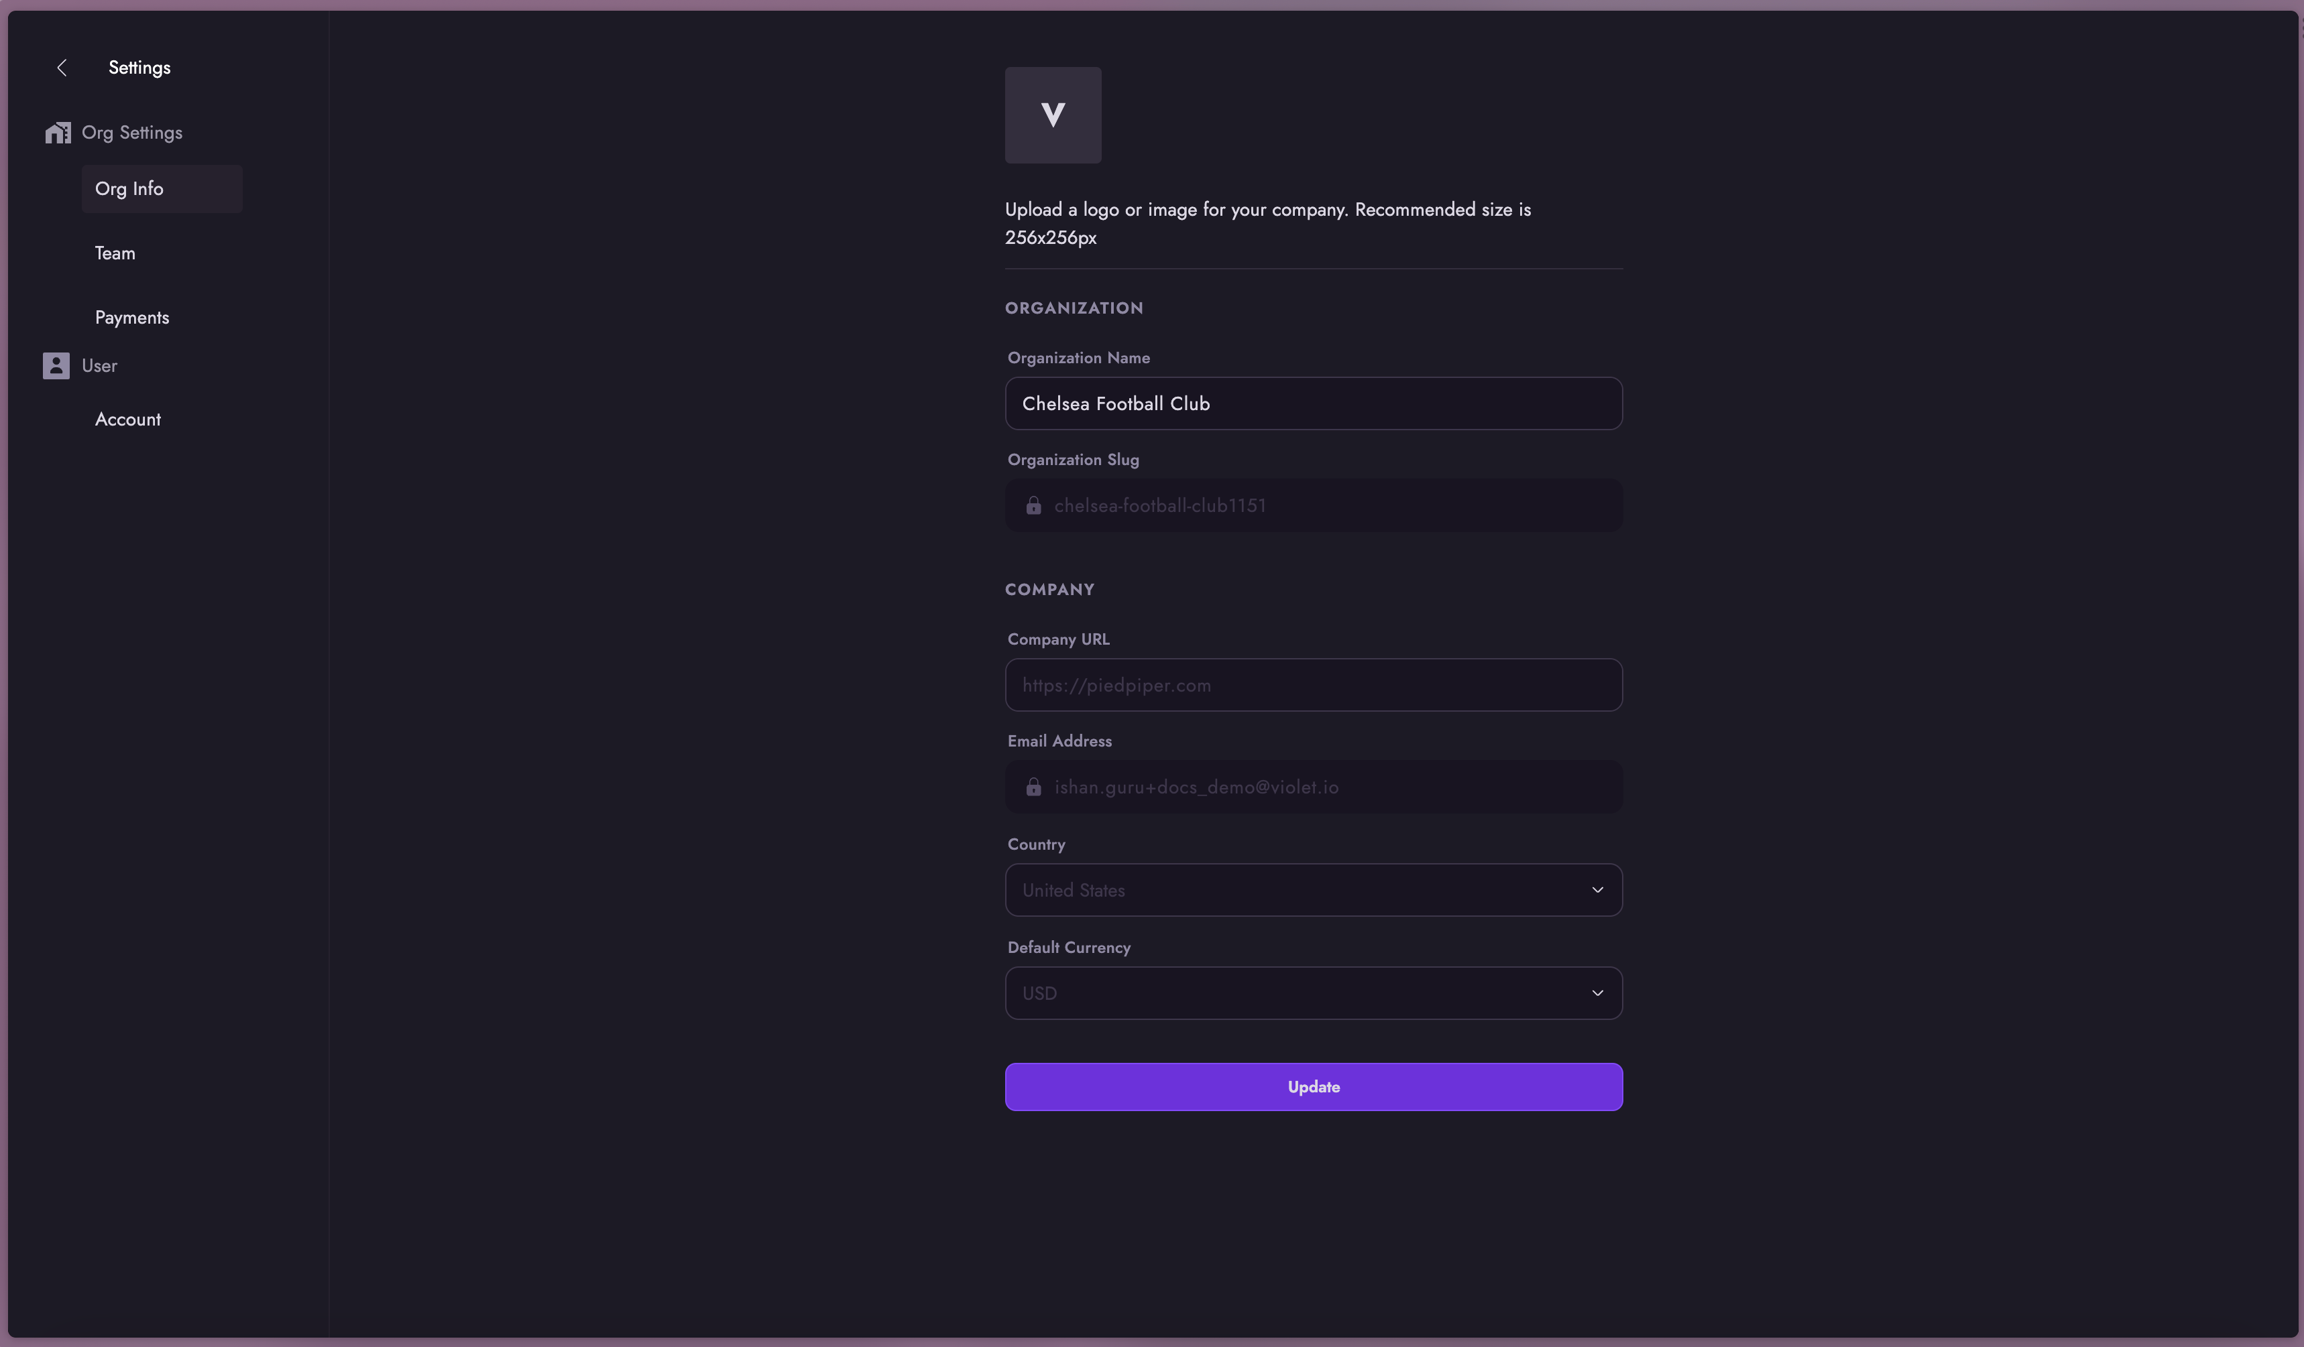Expand the Default Currency dropdown chevron
Screen dimensions: 2304x1347
tap(1597, 993)
